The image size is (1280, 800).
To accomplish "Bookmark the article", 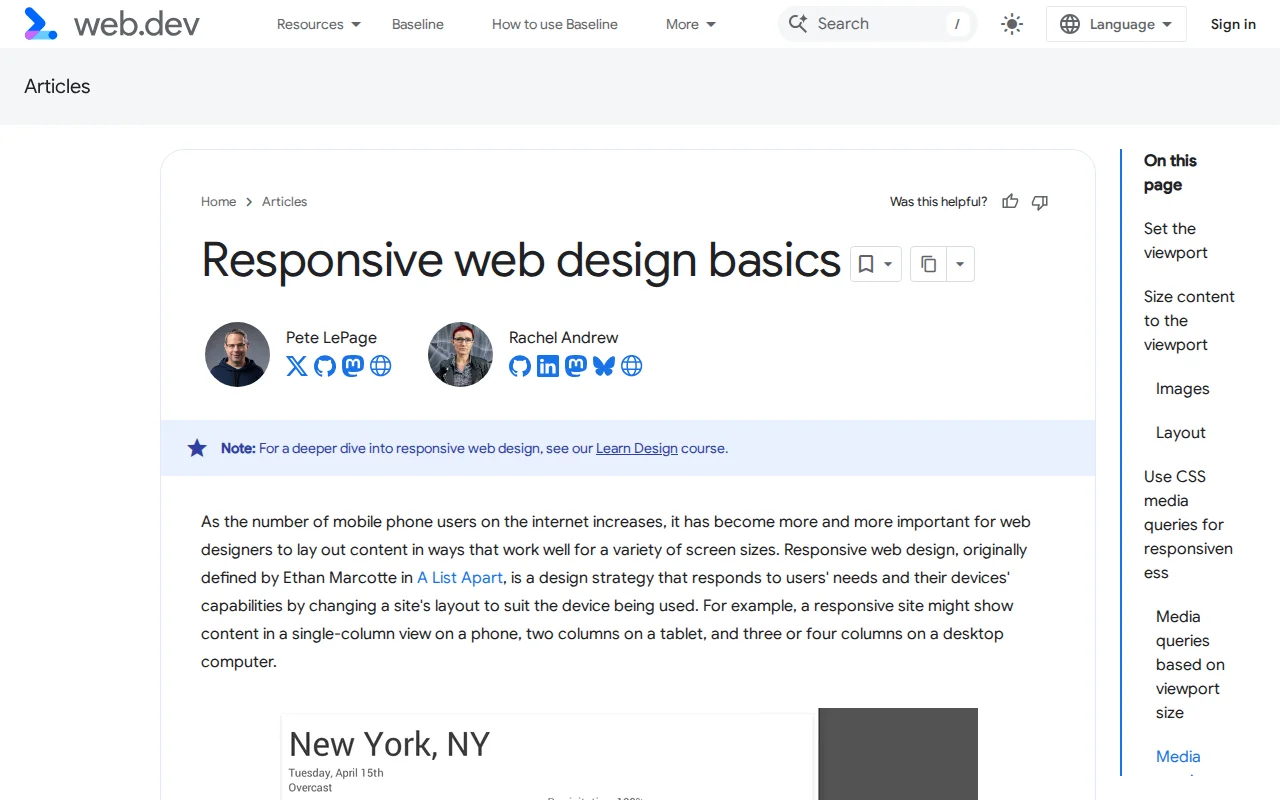I will pos(866,263).
